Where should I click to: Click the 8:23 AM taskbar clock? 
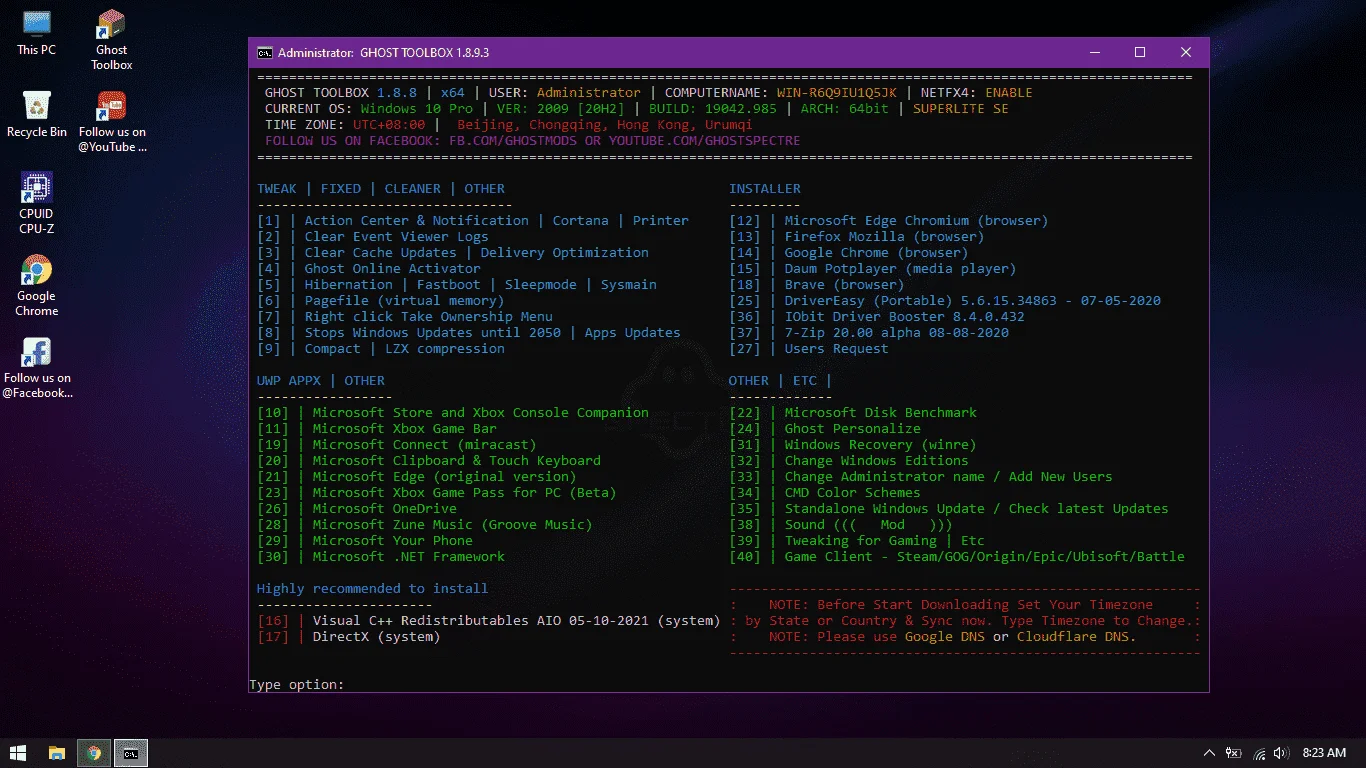click(x=1324, y=753)
